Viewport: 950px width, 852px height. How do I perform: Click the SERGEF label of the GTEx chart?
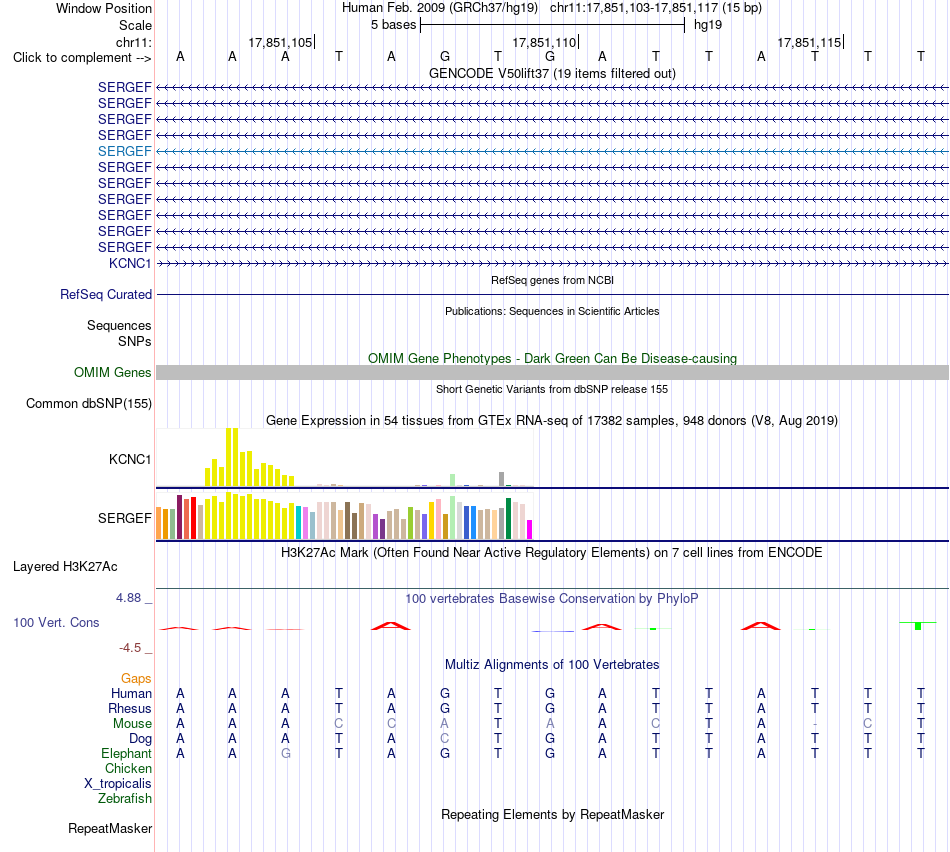coord(124,518)
